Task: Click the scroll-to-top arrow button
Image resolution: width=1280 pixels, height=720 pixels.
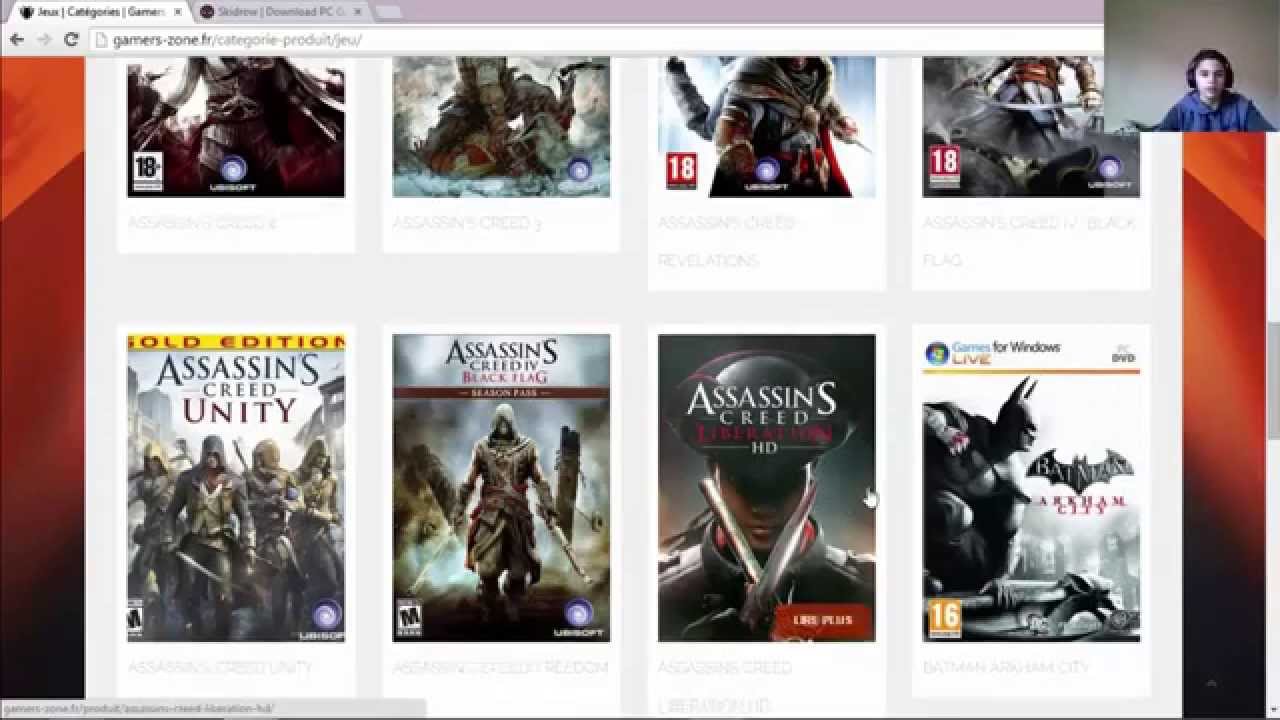Action: [1211, 683]
